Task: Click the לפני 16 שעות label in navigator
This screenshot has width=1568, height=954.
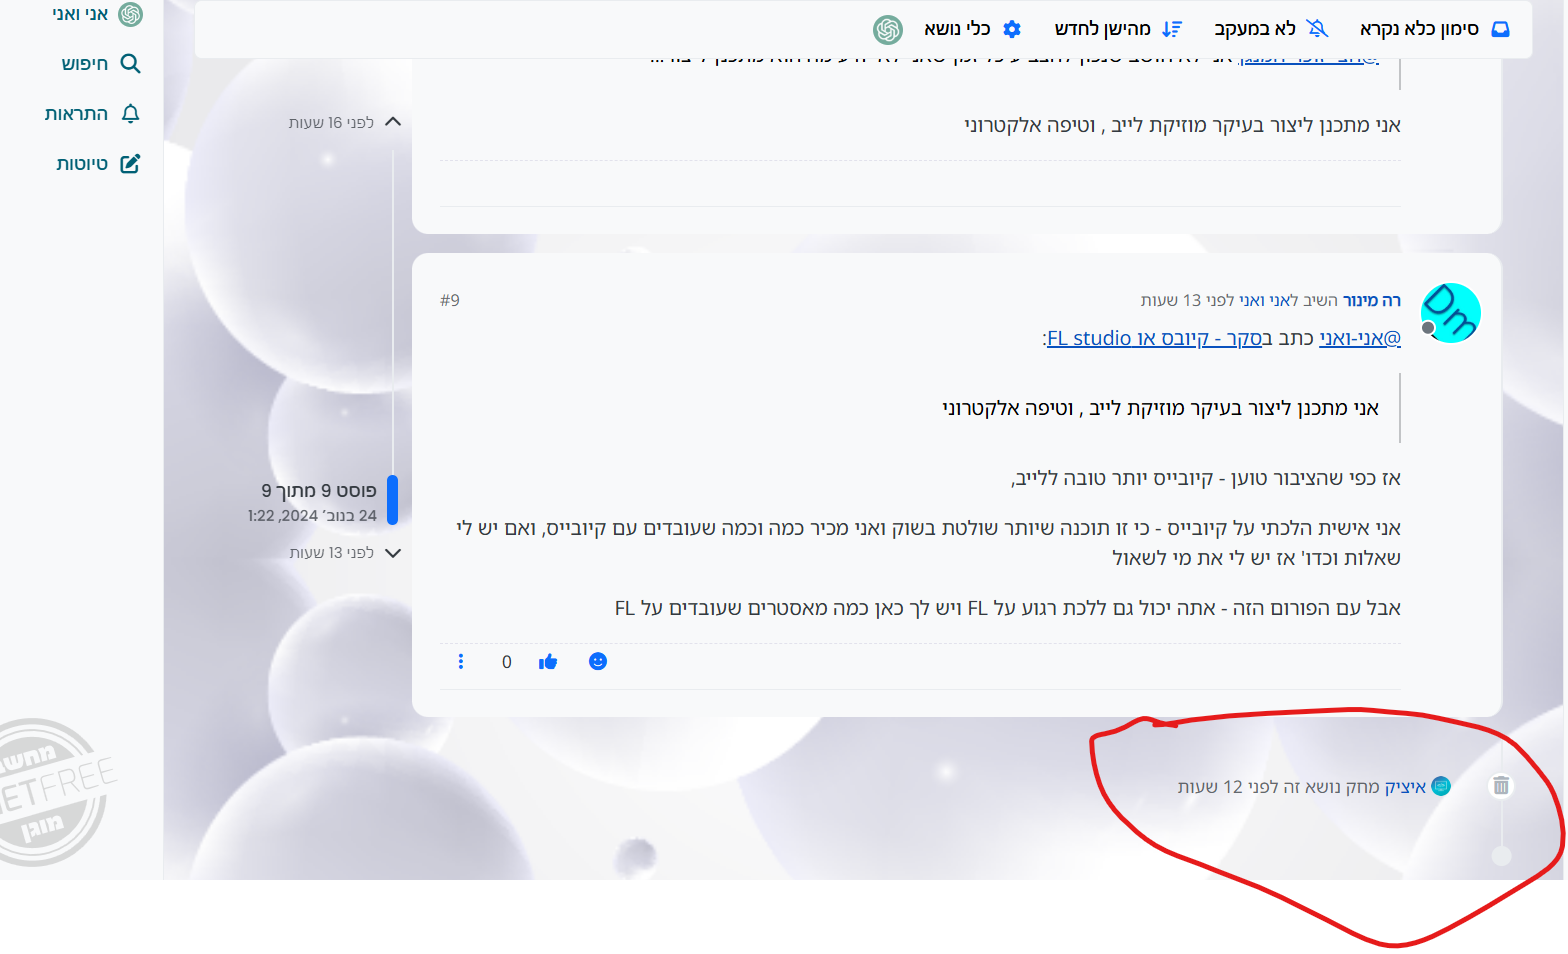Action: pyautogui.click(x=331, y=122)
